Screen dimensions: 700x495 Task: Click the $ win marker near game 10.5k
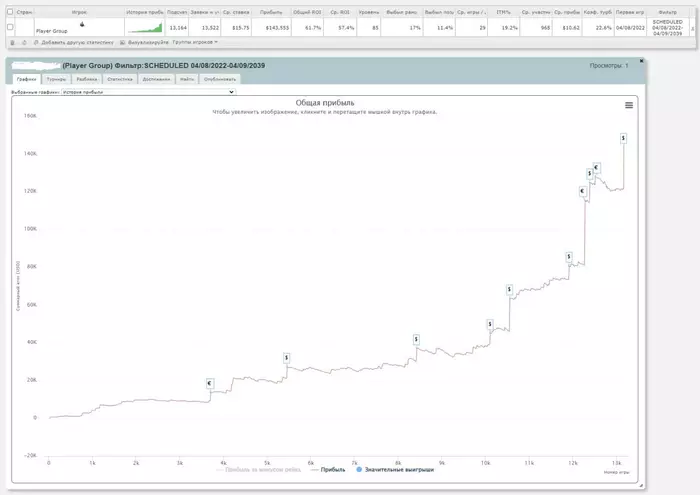(509, 290)
